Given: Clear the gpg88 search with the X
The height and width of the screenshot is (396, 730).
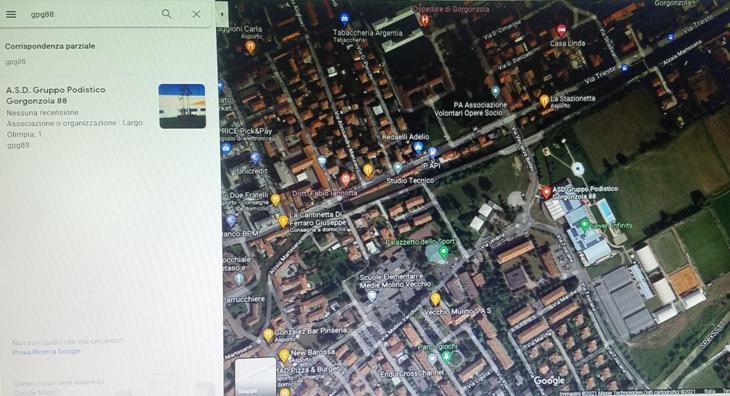Looking at the screenshot, I should tap(196, 14).
